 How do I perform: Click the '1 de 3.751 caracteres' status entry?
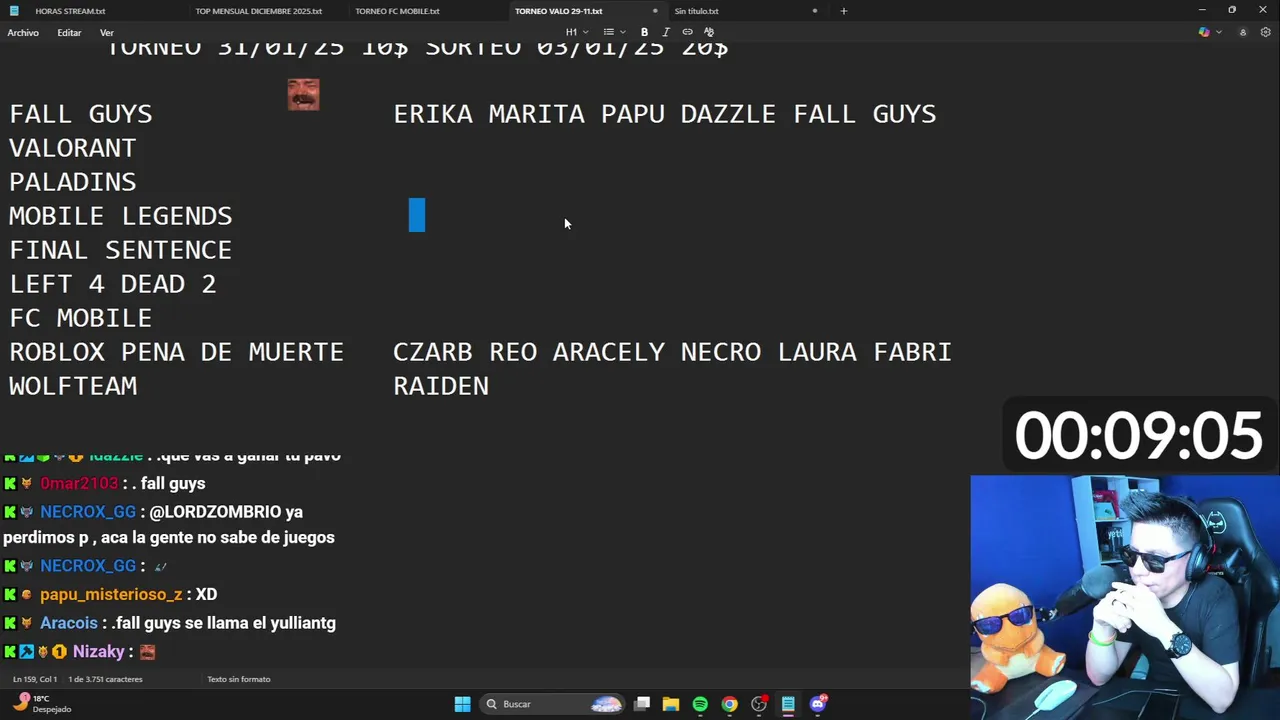pyautogui.click(x=105, y=679)
